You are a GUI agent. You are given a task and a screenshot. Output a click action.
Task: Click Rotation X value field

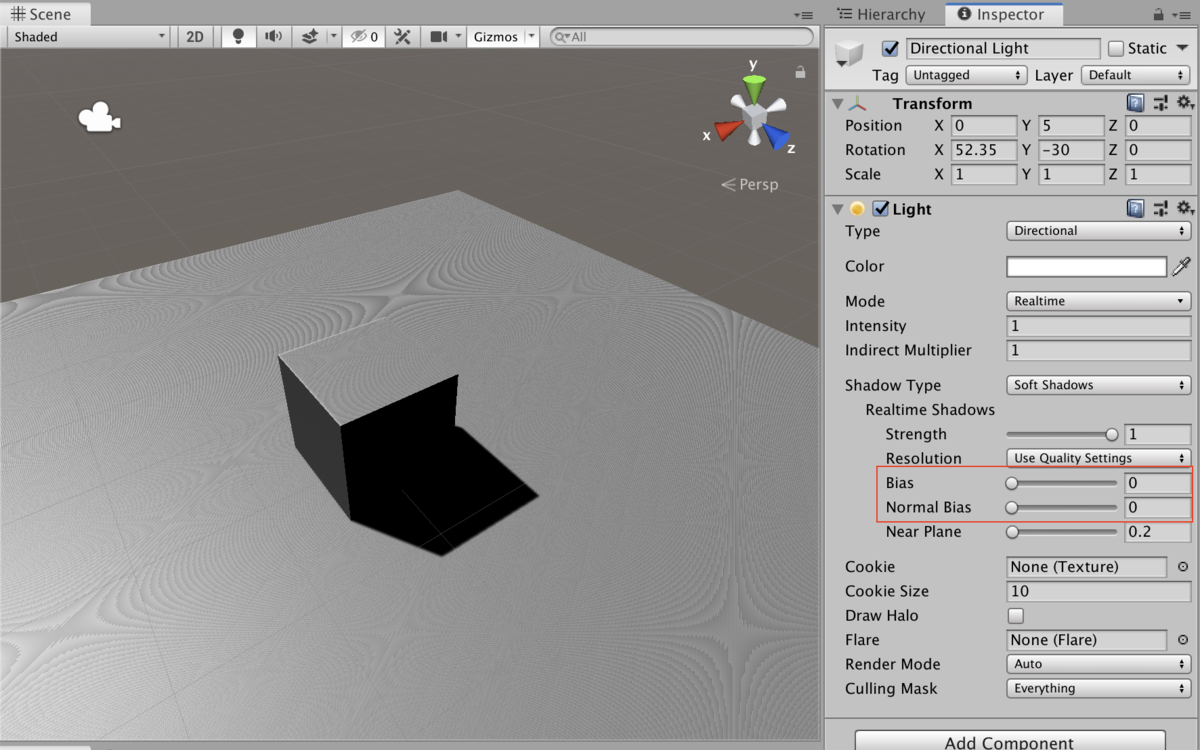click(983, 150)
